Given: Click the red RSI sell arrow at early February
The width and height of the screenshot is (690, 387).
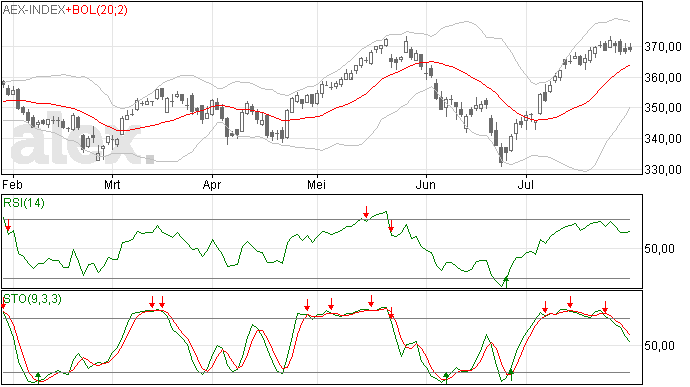Looking at the screenshot, I should pyautogui.click(x=8, y=225).
